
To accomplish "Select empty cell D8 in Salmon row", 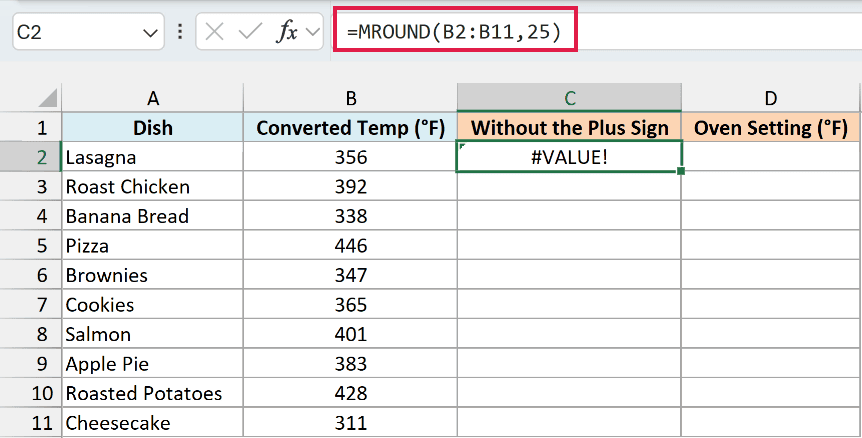I will (x=771, y=334).
